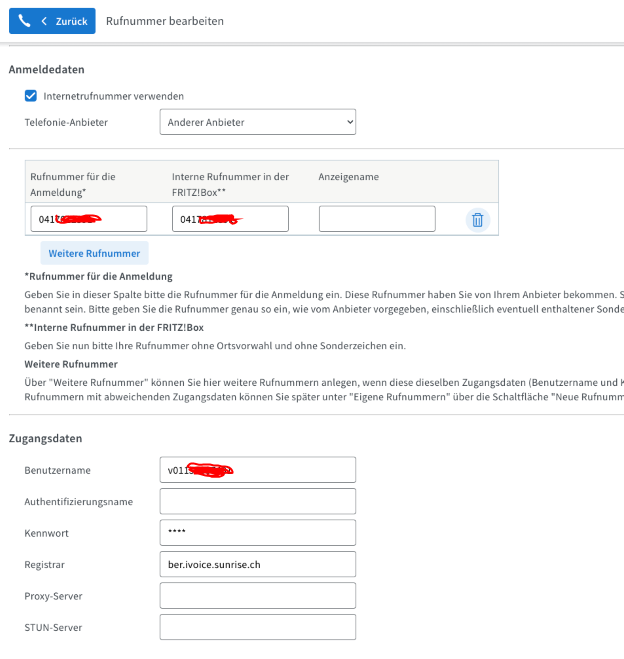Screen dimensions: 624x659
Task: Click the empty Anzeigename input field
Action: 377,219
